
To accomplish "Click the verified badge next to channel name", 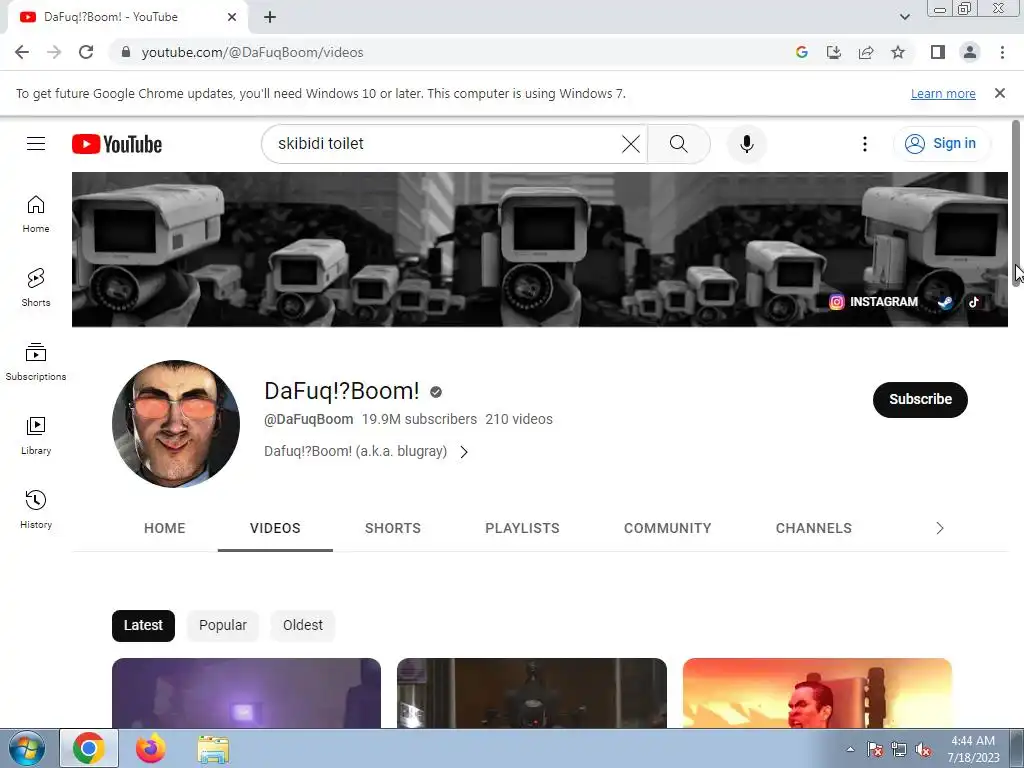I will (436, 392).
